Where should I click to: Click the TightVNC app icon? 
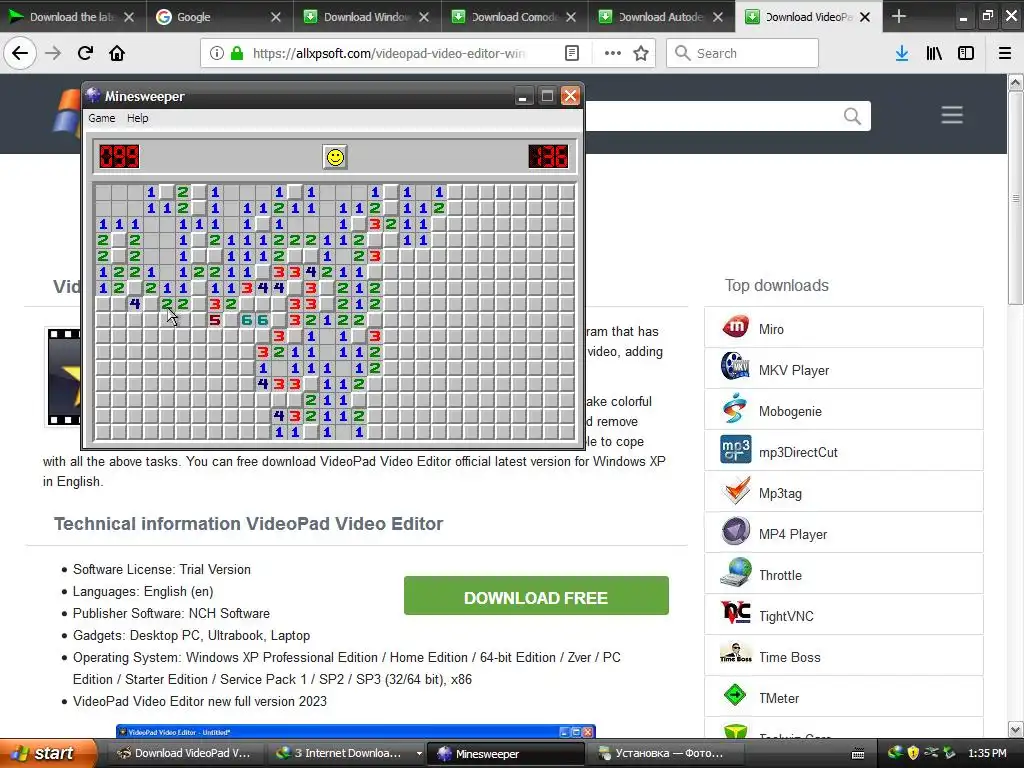(735, 613)
